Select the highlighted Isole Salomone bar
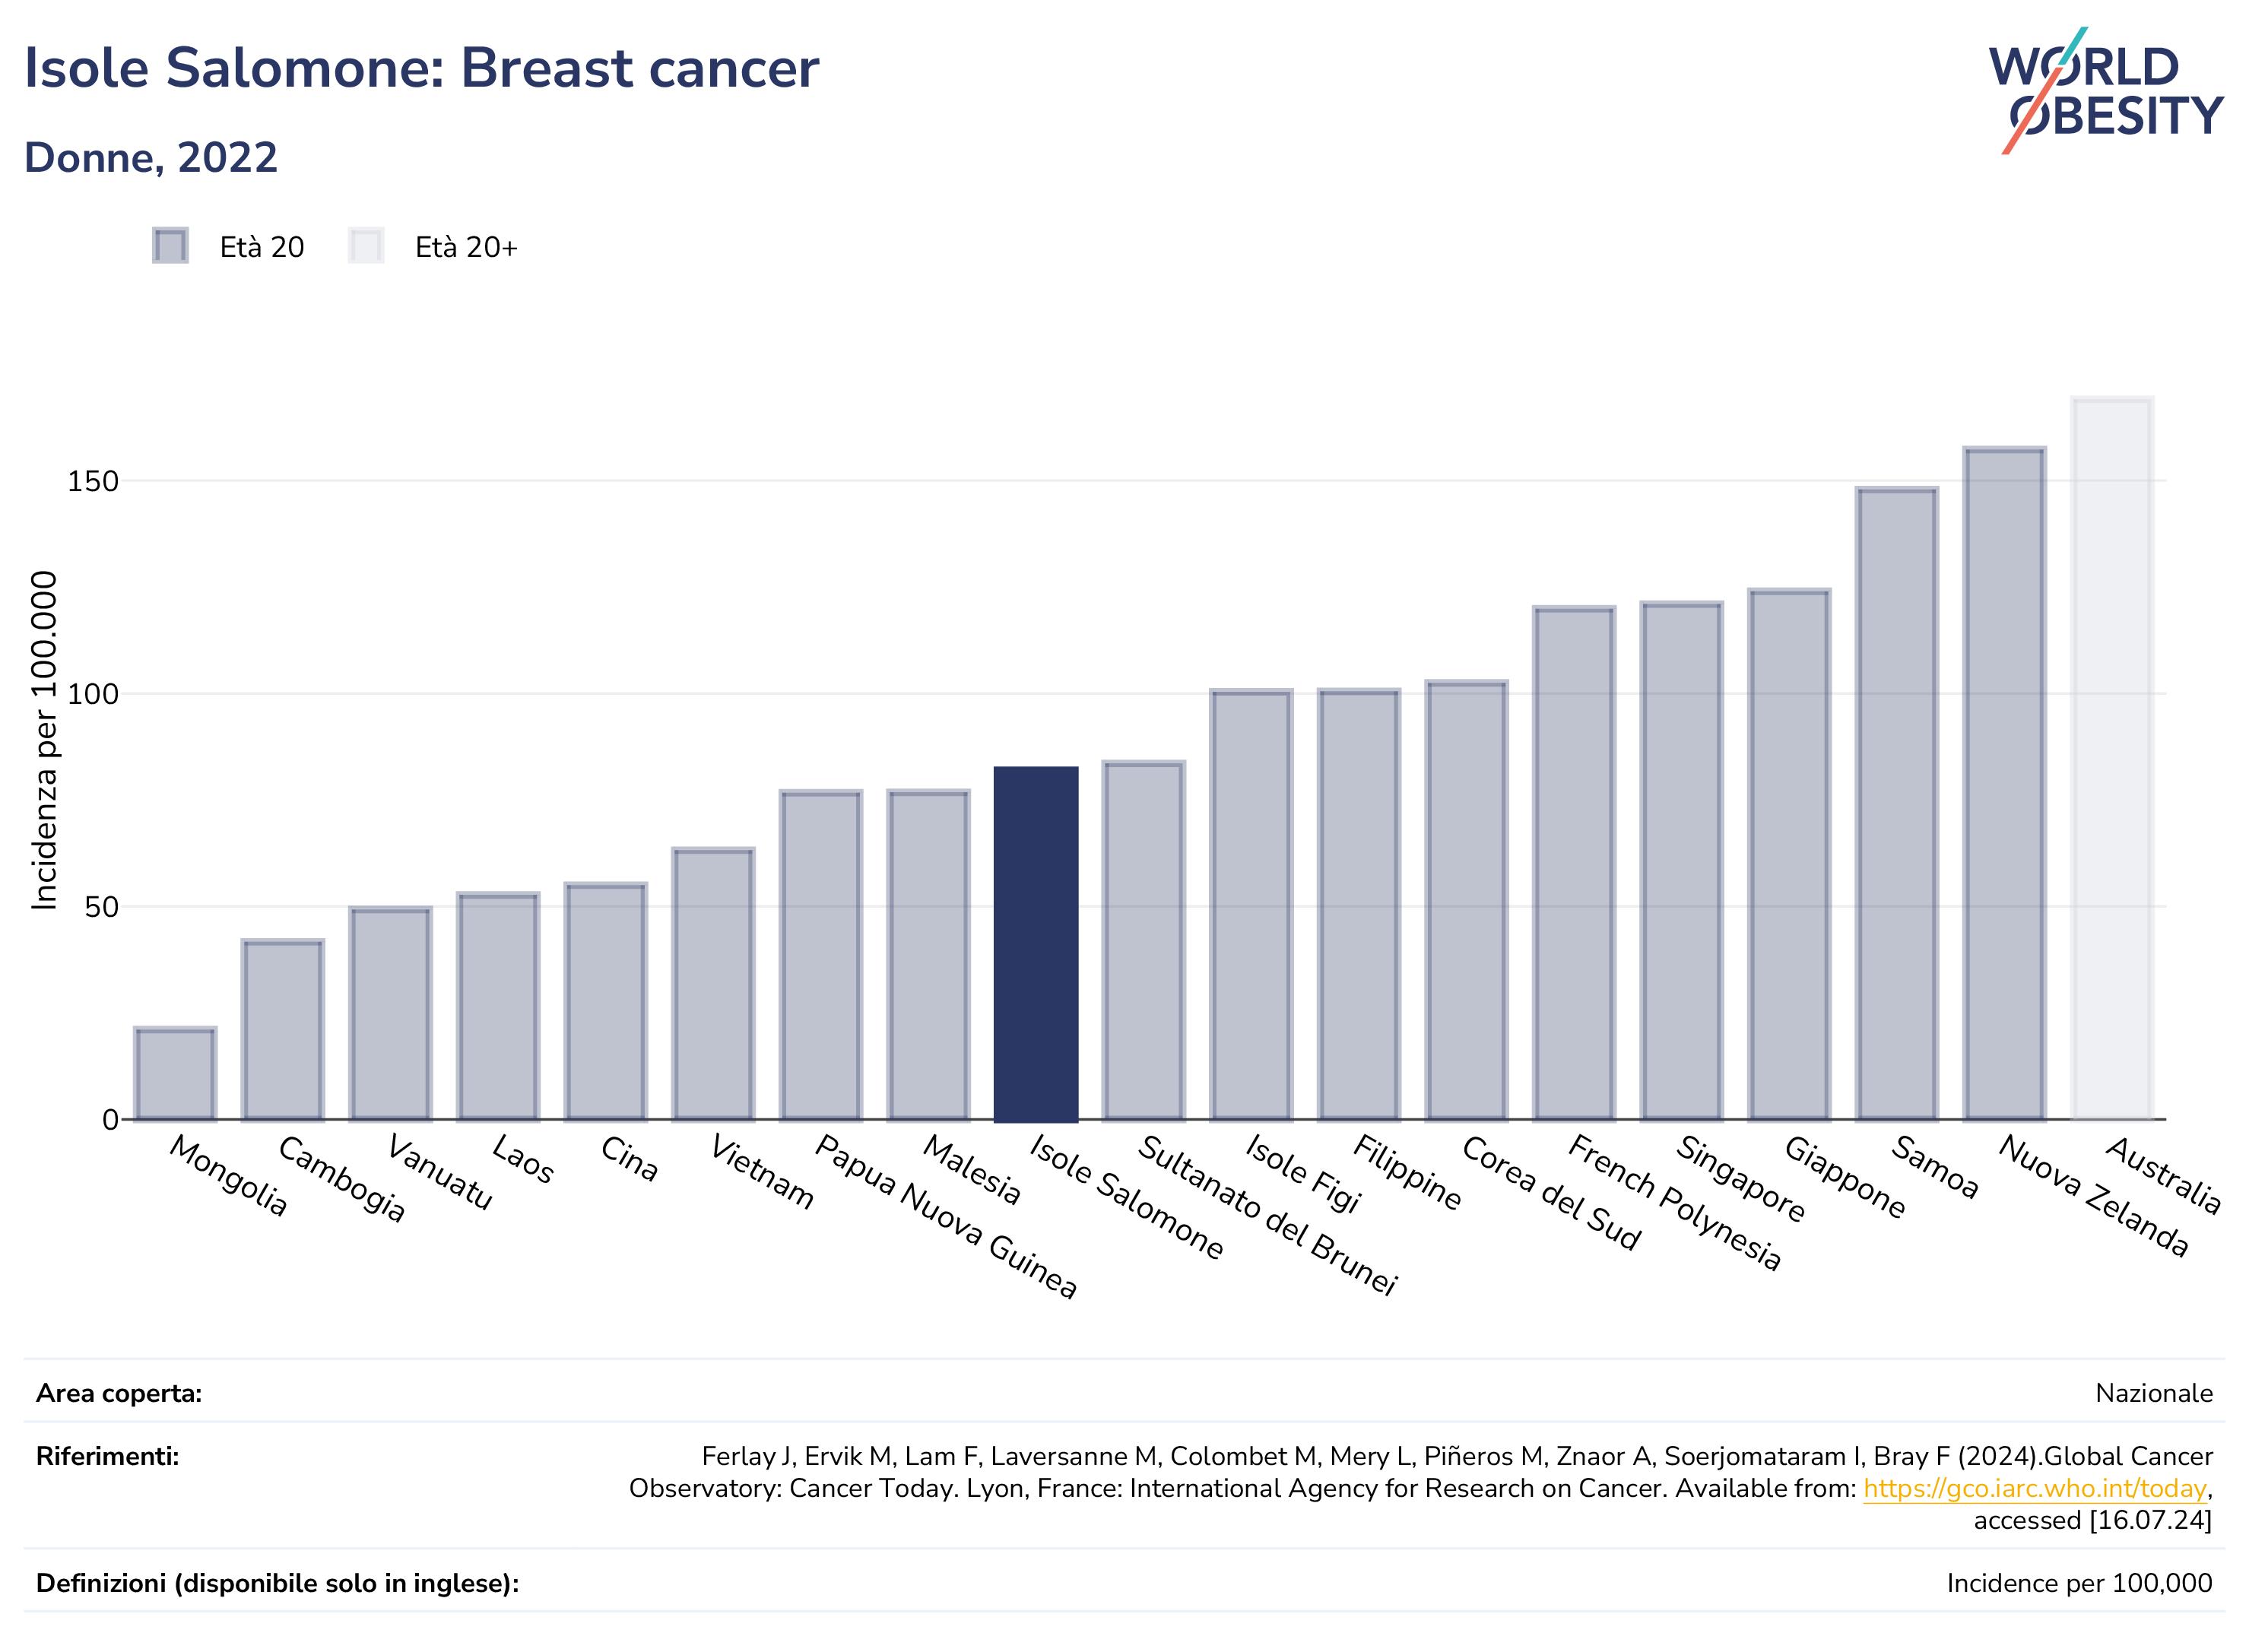Viewport: 2249px width, 1652px height. click(x=1036, y=944)
